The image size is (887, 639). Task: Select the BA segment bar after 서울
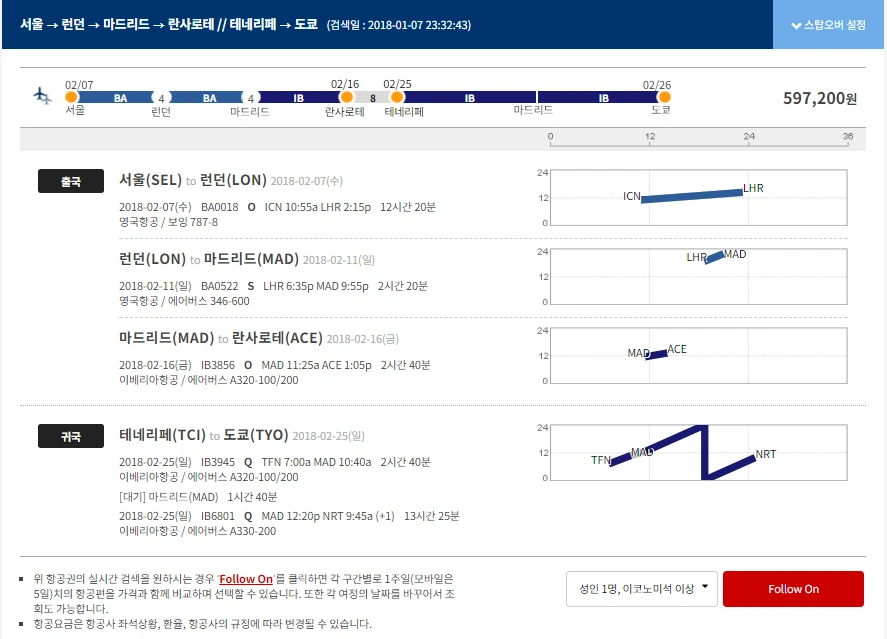pyautogui.click(x=120, y=97)
